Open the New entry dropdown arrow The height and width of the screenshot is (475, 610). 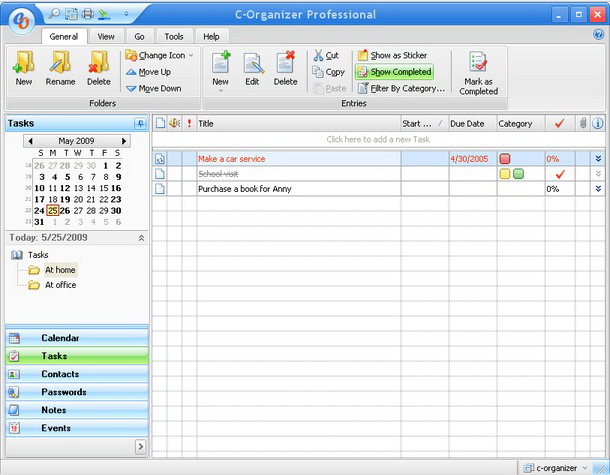pos(221,90)
